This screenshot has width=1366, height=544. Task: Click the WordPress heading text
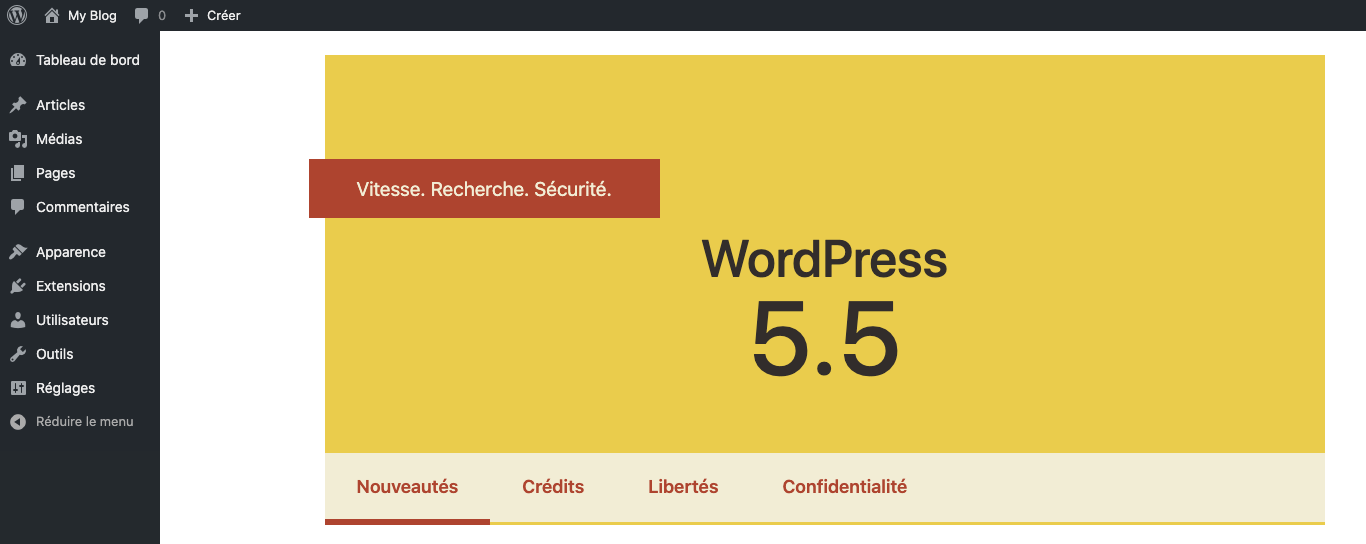tap(824, 260)
